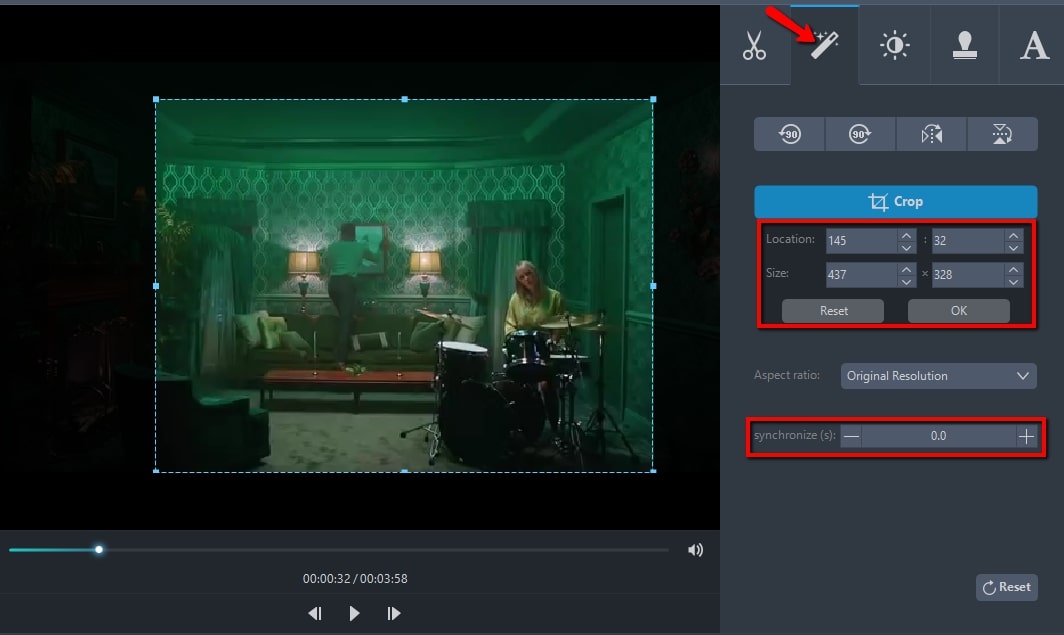Click the Location X field showing 145
This screenshot has width=1064, height=635.
point(861,240)
